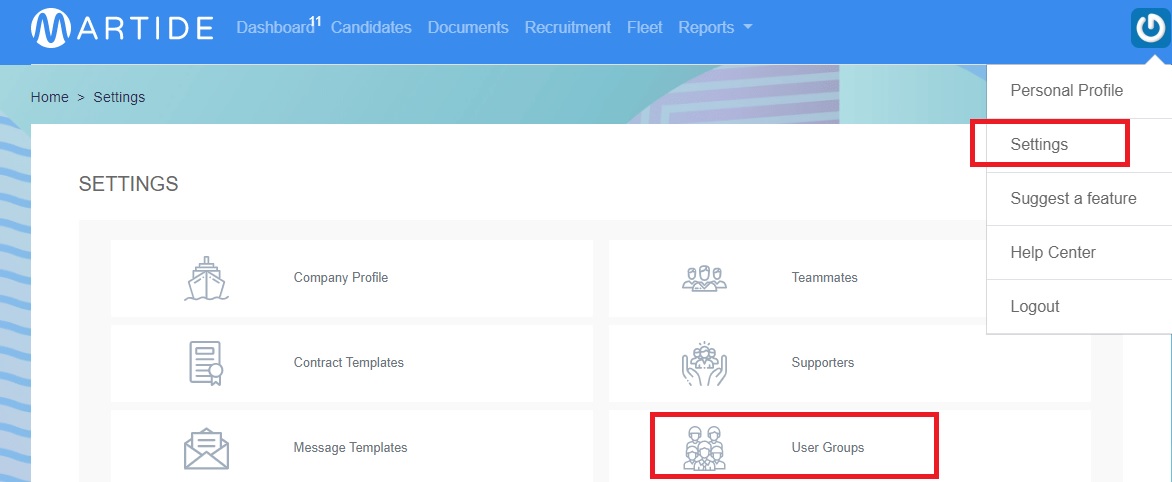Viewport: 1172px width, 482px height.
Task: Expand the Reports dropdown menu
Action: pos(715,28)
